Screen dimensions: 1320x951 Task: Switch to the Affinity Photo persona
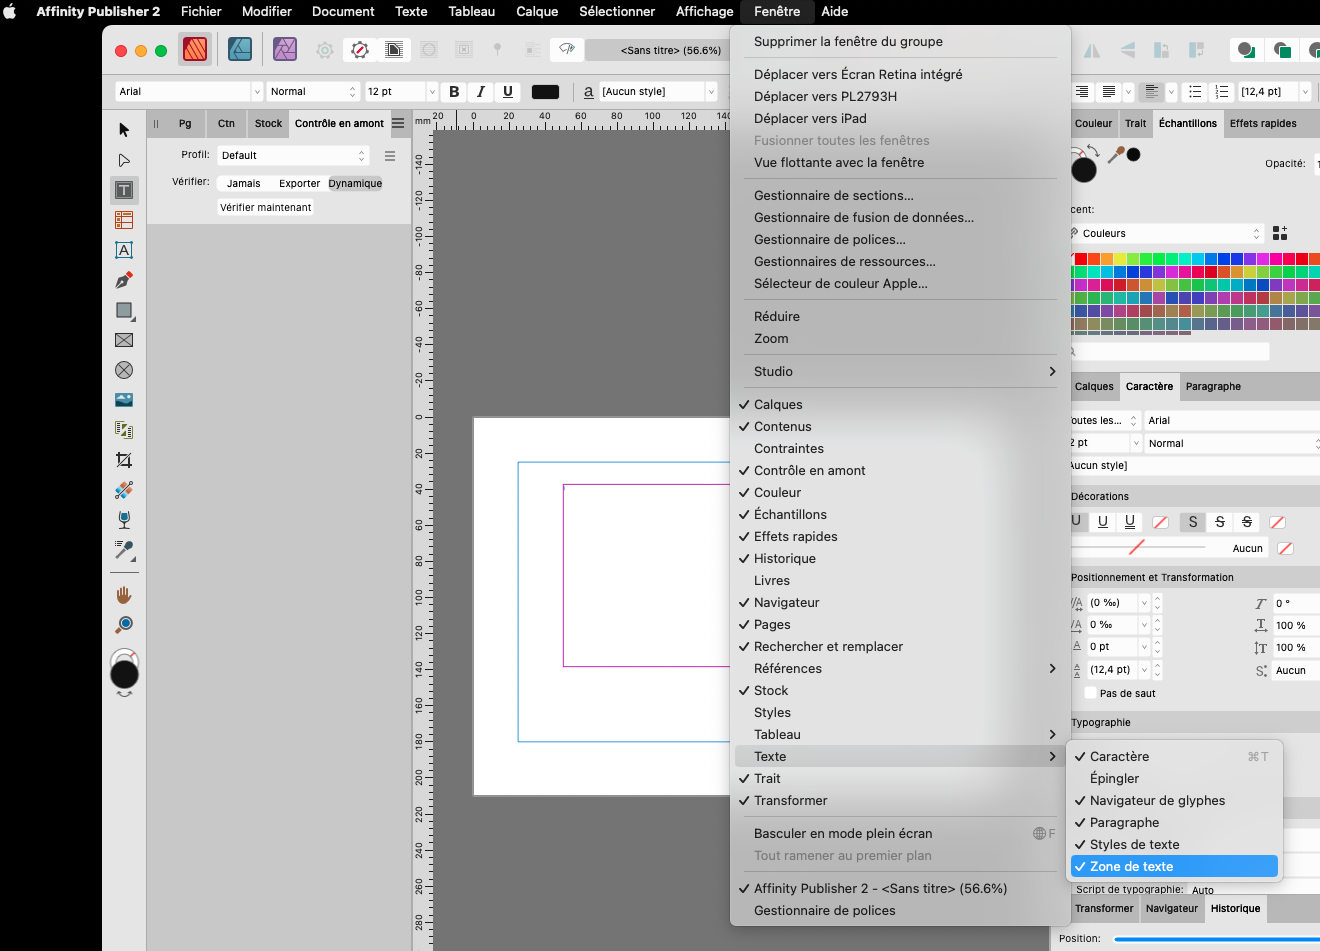click(285, 48)
